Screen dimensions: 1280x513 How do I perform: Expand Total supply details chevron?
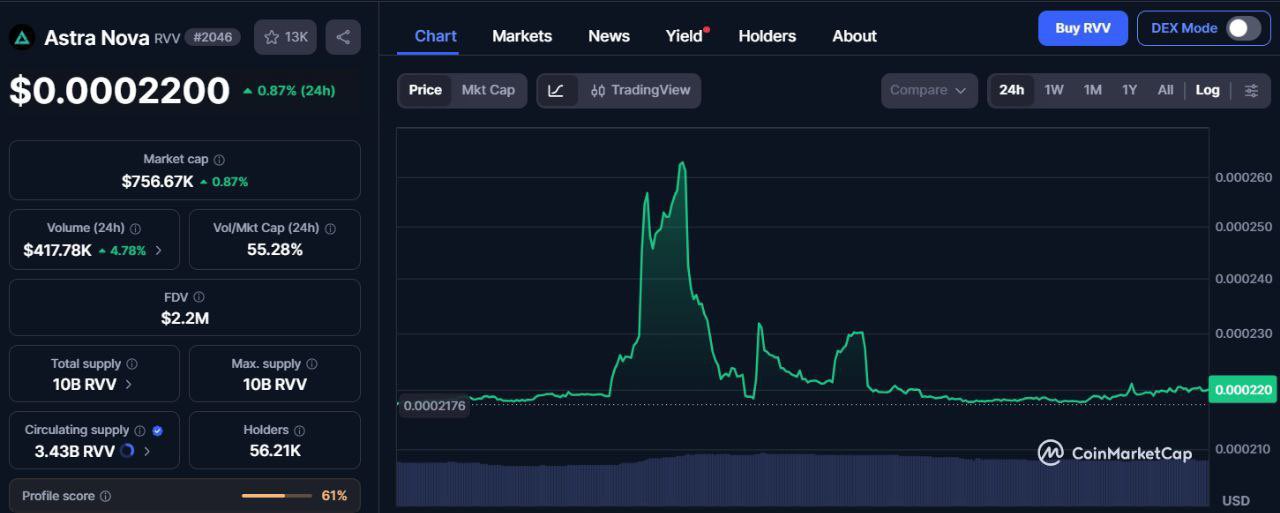coord(128,385)
